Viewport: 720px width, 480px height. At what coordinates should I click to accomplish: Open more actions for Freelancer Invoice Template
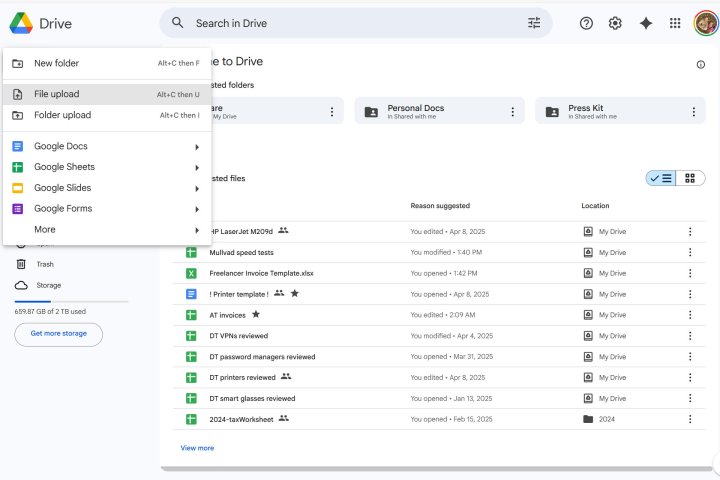pos(690,273)
